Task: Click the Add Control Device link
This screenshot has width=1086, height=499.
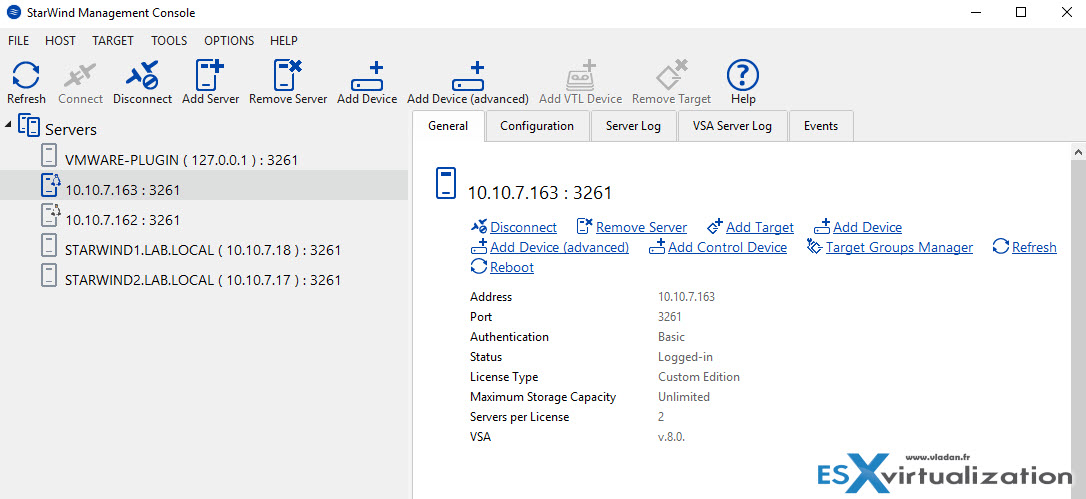Action: click(727, 247)
